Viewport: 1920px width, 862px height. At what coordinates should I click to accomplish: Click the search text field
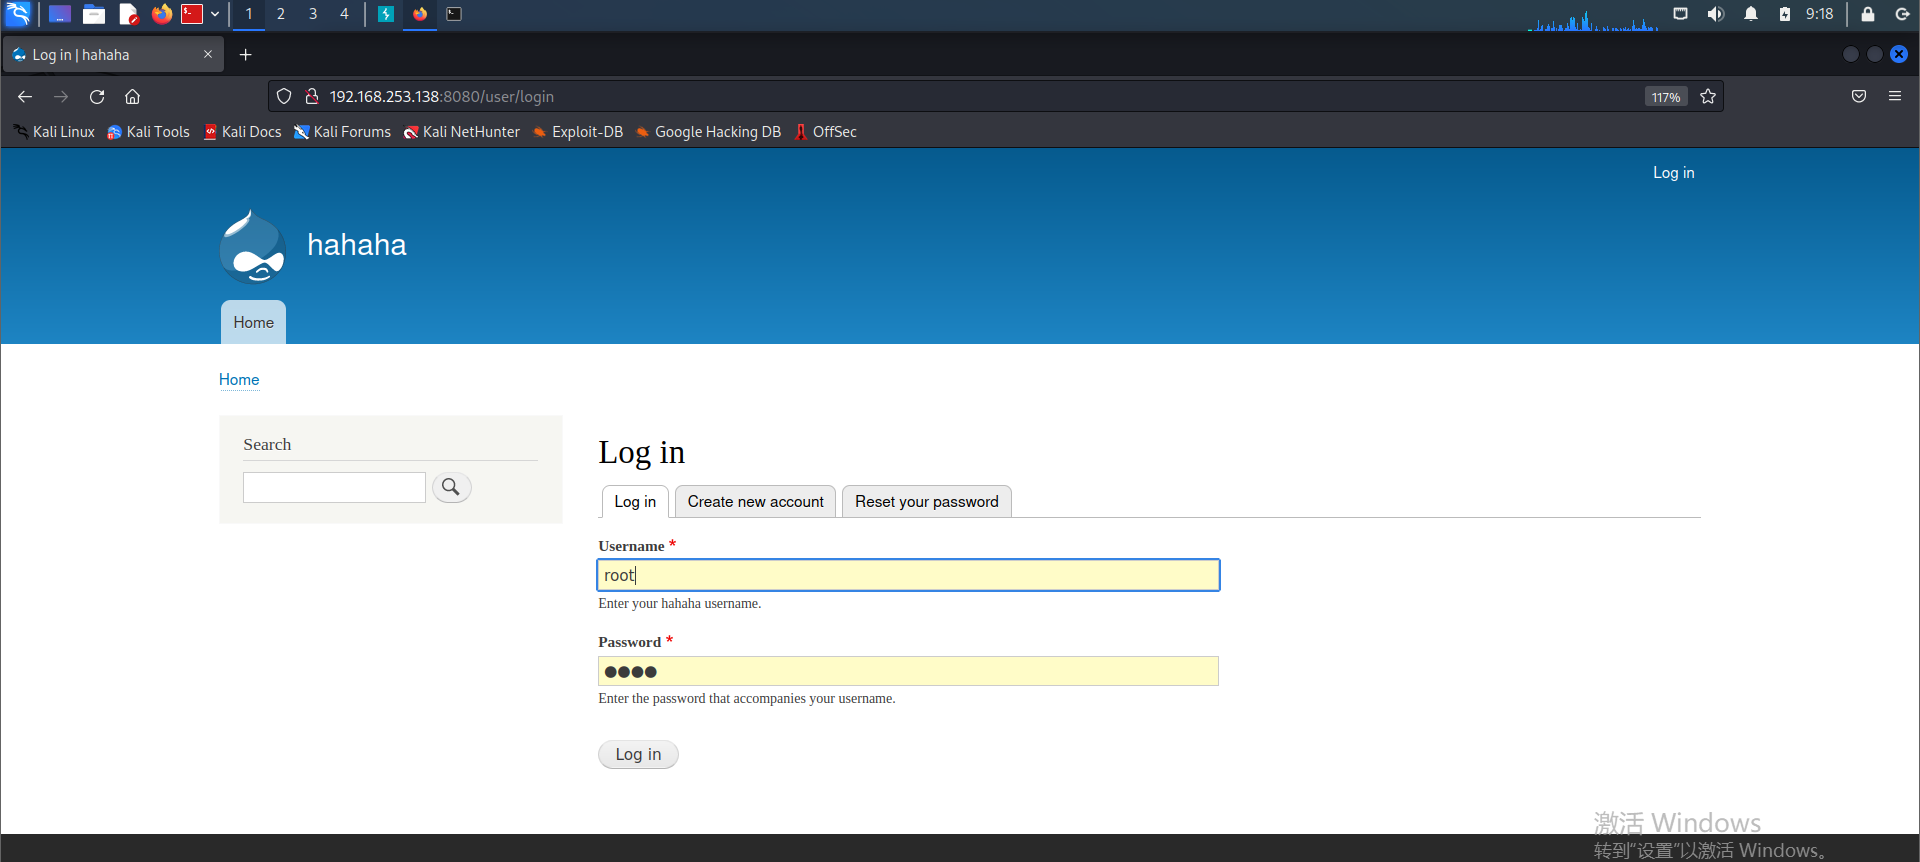[x=334, y=487]
